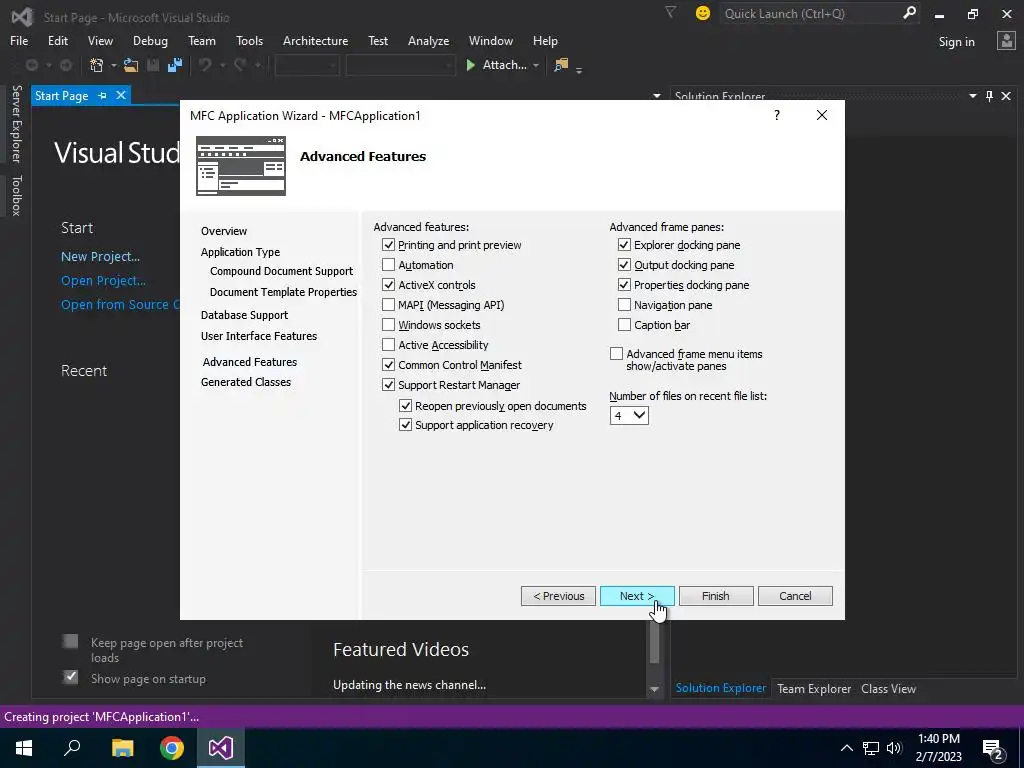Uncheck Reopen previously open documents
The height and width of the screenshot is (768, 1024).
406,406
